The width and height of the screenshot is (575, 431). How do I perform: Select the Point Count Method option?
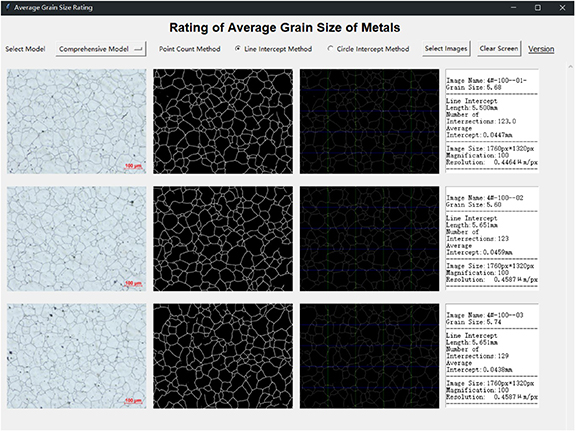(x=190, y=49)
